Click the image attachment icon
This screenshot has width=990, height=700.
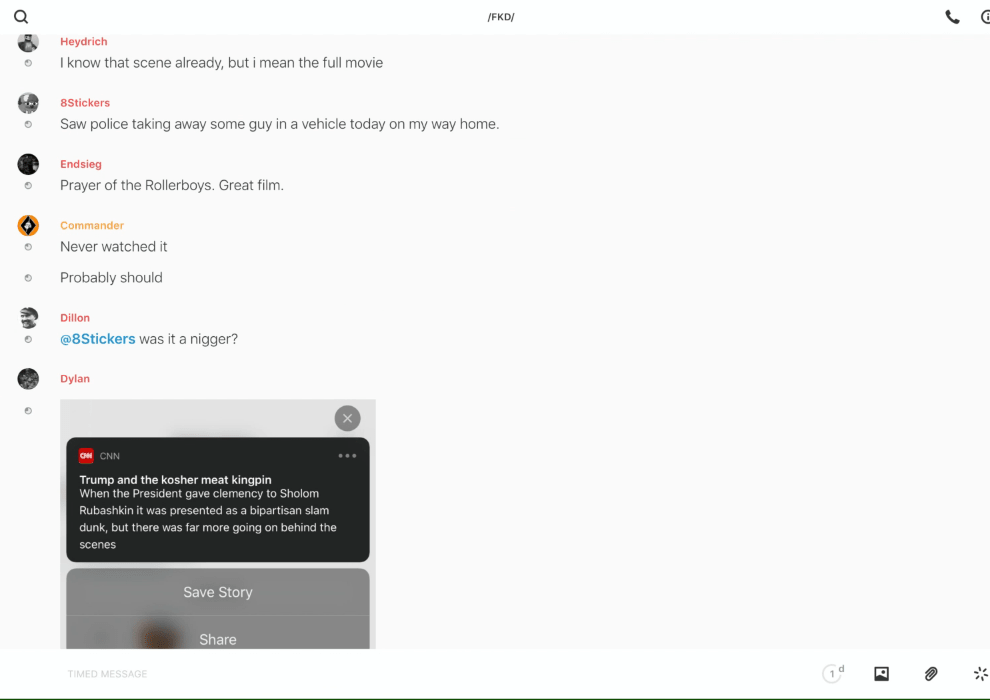[881, 673]
